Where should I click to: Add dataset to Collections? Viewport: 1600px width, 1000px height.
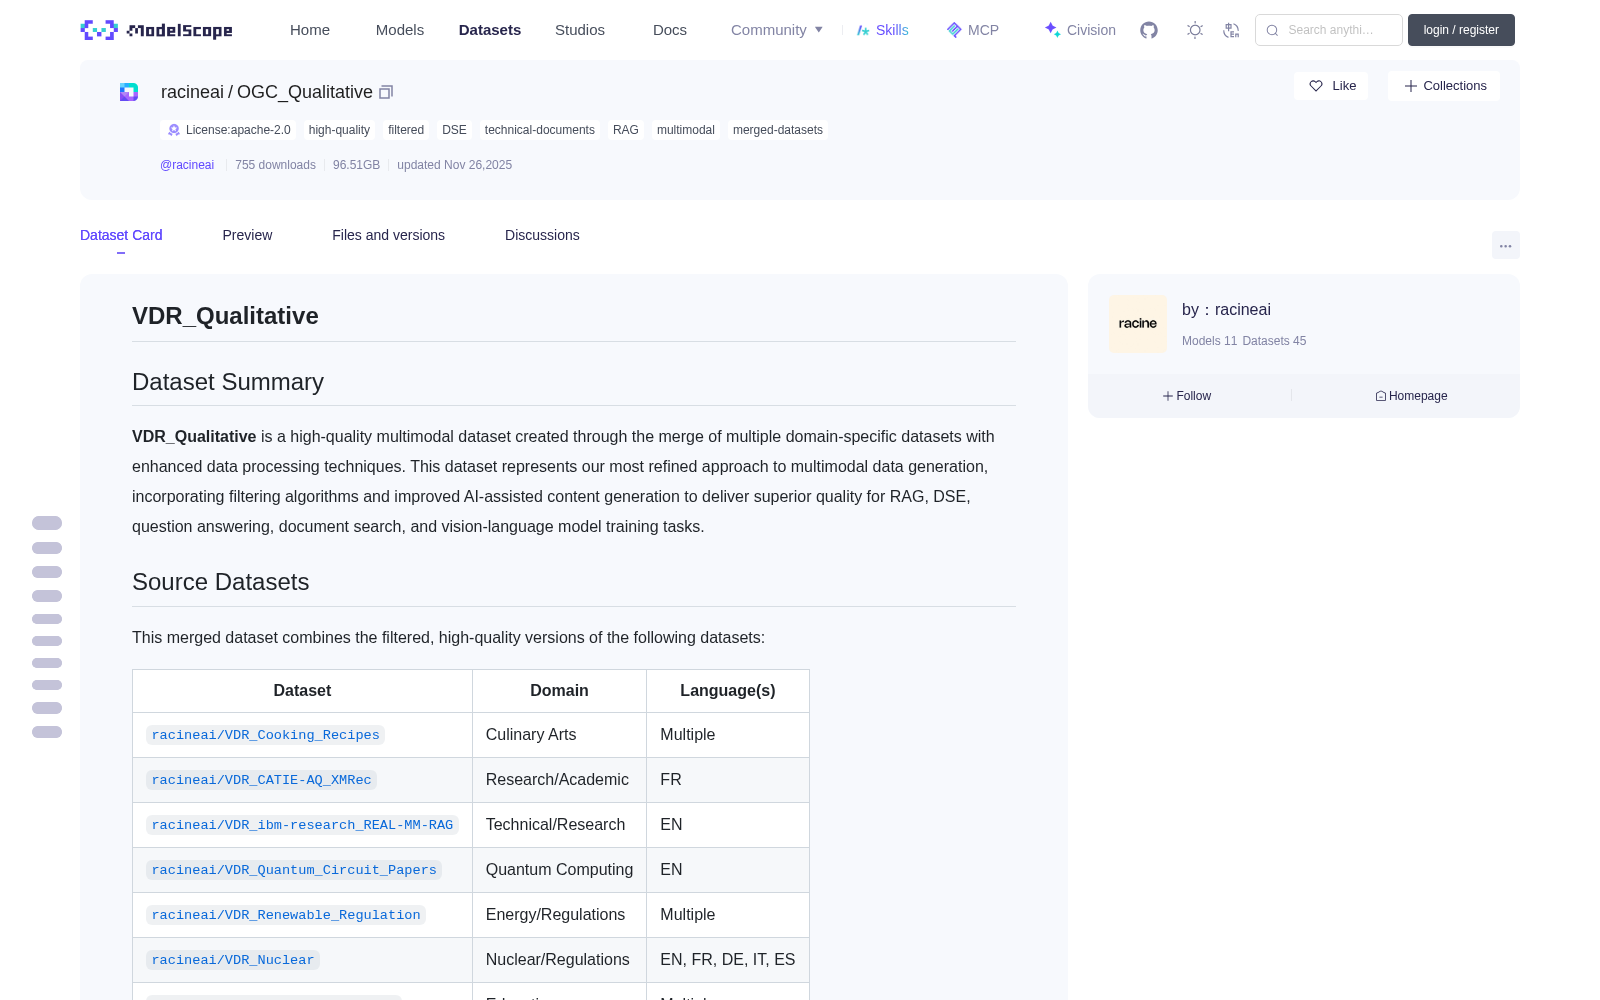(x=1445, y=86)
